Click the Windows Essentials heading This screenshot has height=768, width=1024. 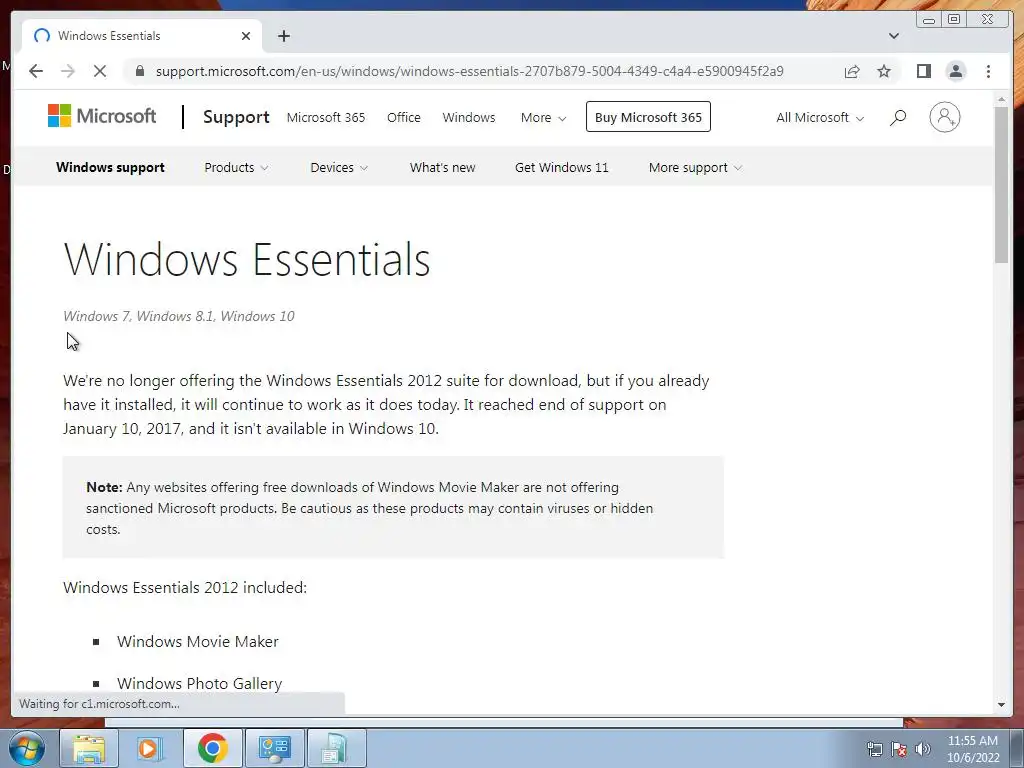point(247,259)
